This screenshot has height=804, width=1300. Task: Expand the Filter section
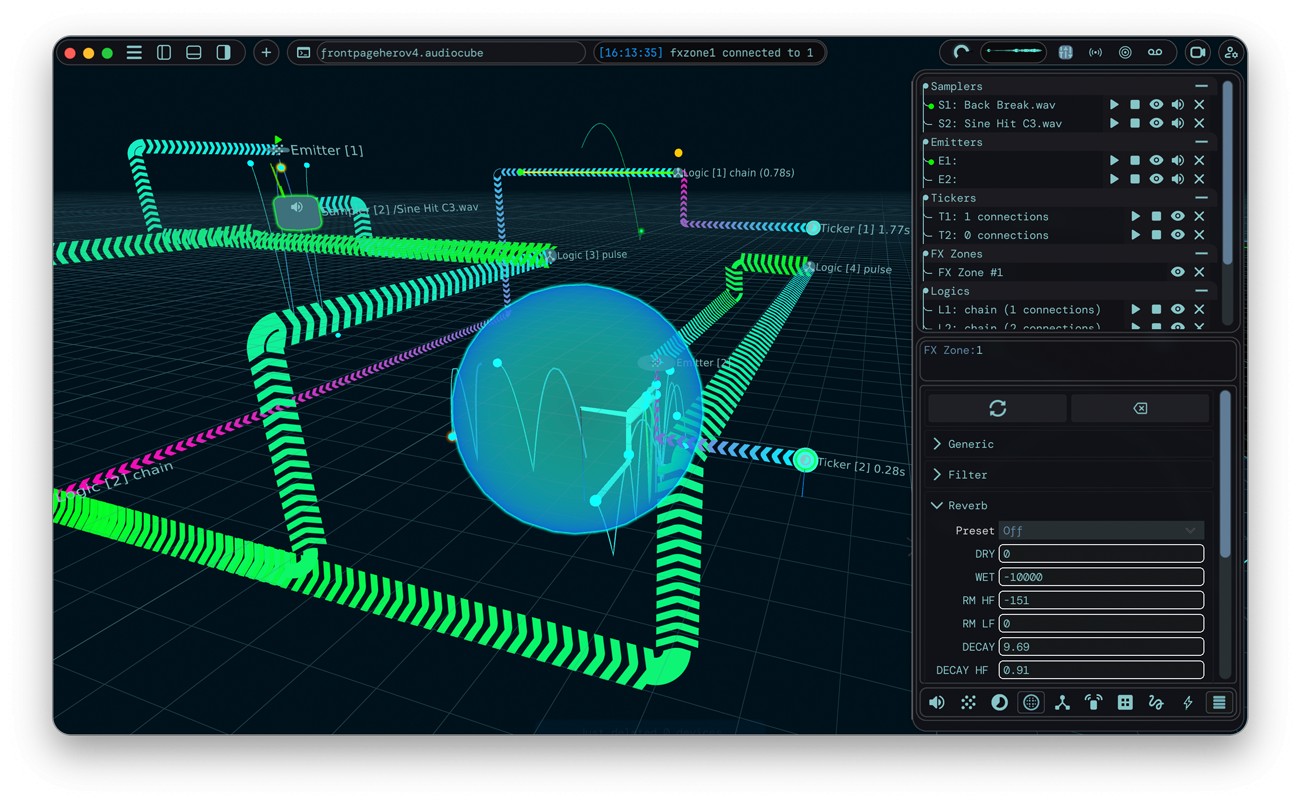[967, 475]
